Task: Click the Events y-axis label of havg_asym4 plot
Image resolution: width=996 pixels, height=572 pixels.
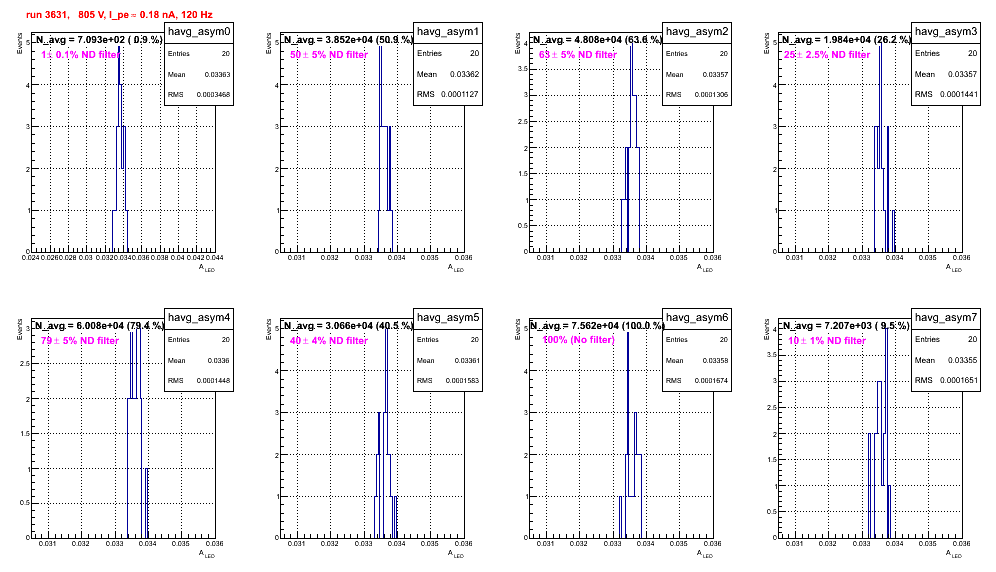Action: (20, 329)
